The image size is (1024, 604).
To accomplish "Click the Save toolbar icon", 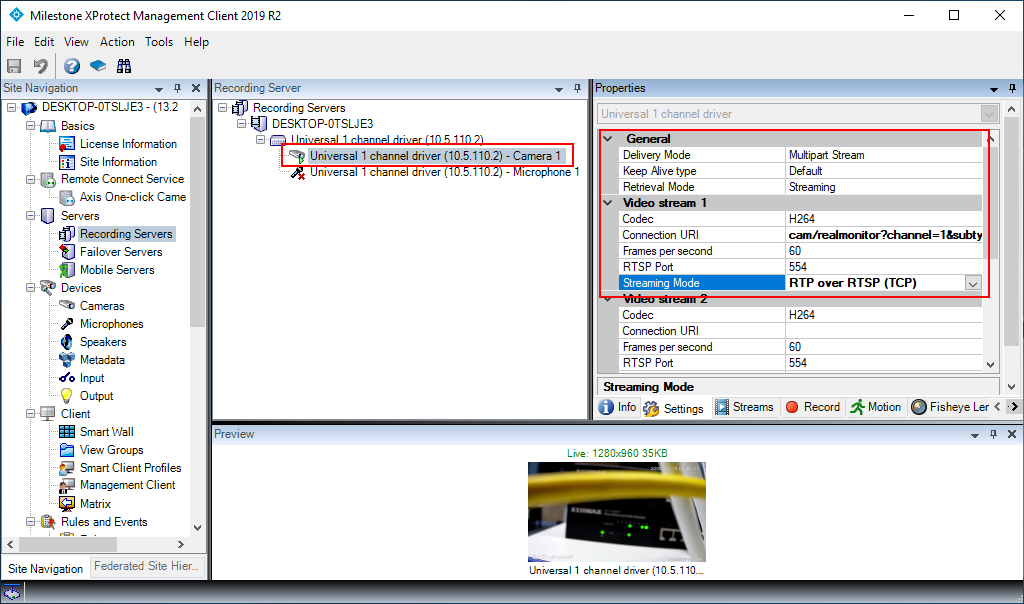I will pos(14,66).
